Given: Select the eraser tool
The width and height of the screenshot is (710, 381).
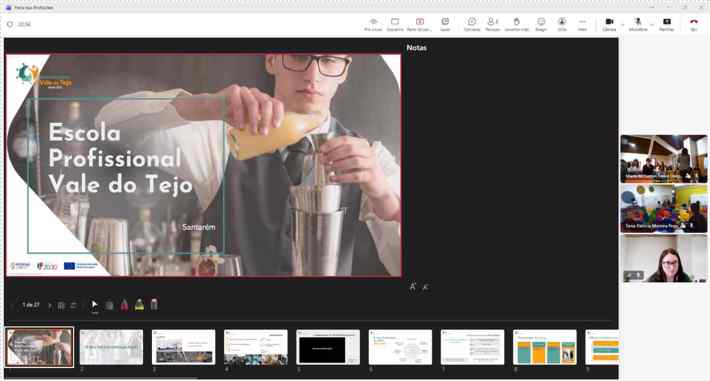Looking at the screenshot, I should [x=154, y=304].
